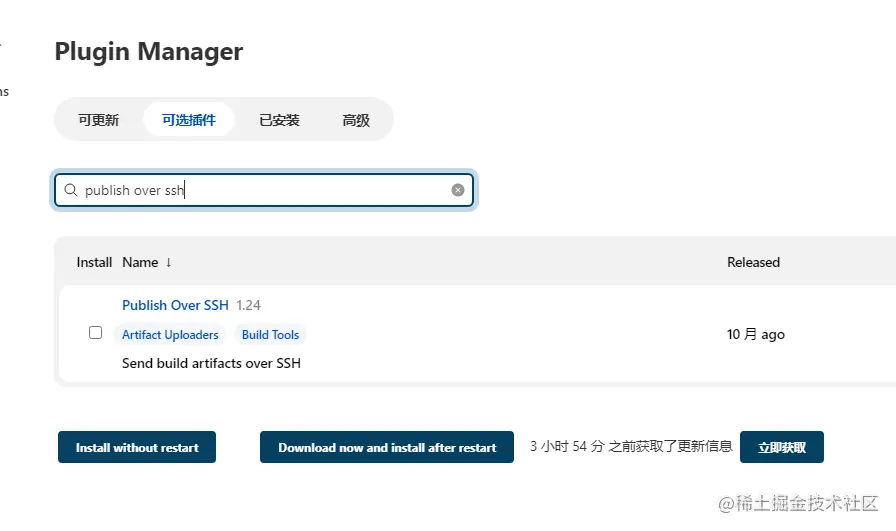This screenshot has height=531, width=896.
Task: Filter by Artifact Uploaders tag
Action: pos(170,335)
